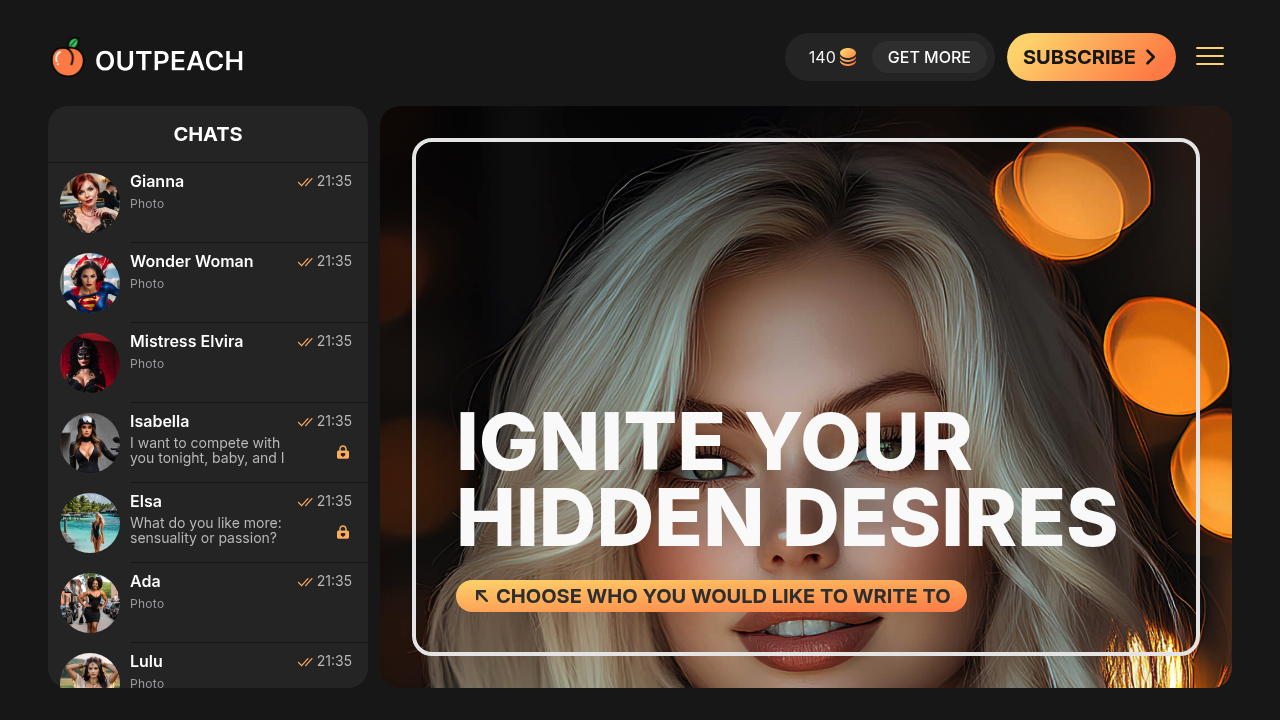Click the coin stack icon beside 140
This screenshot has width=1280, height=720.
(848, 57)
